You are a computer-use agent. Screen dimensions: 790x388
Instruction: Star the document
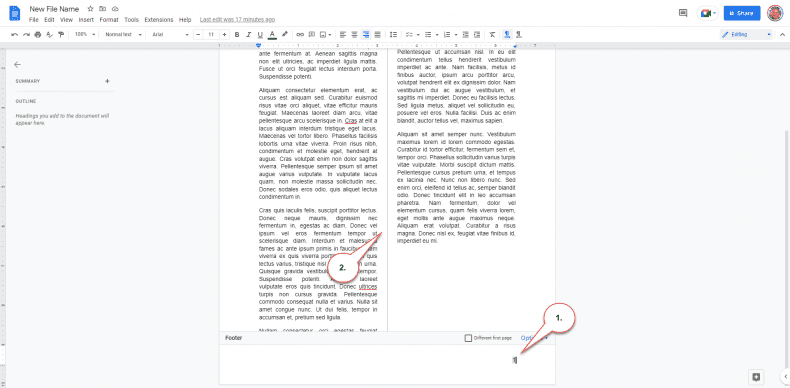pyautogui.click(x=90, y=9)
